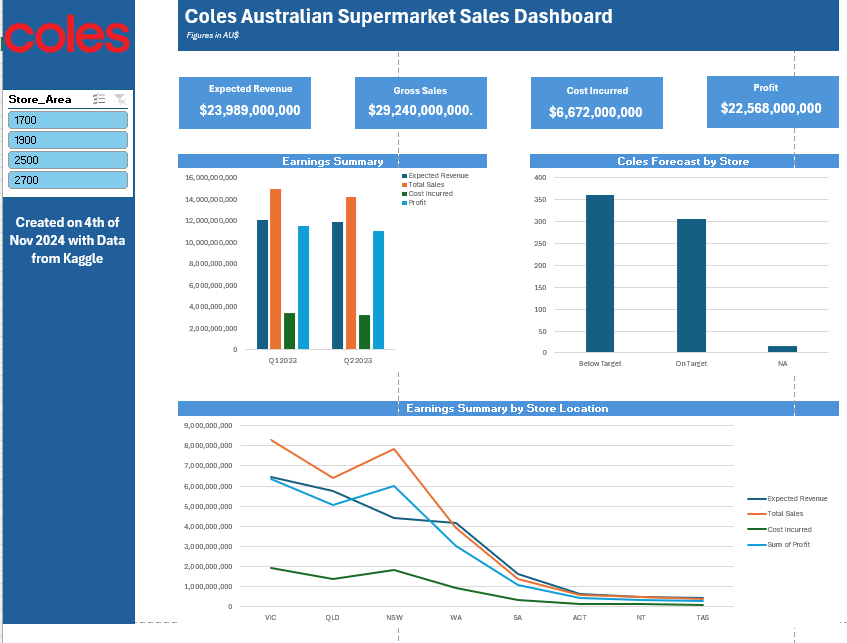
Task: Select Cost Incurred green legend swatch in bar chart
Action: tap(404, 193)
